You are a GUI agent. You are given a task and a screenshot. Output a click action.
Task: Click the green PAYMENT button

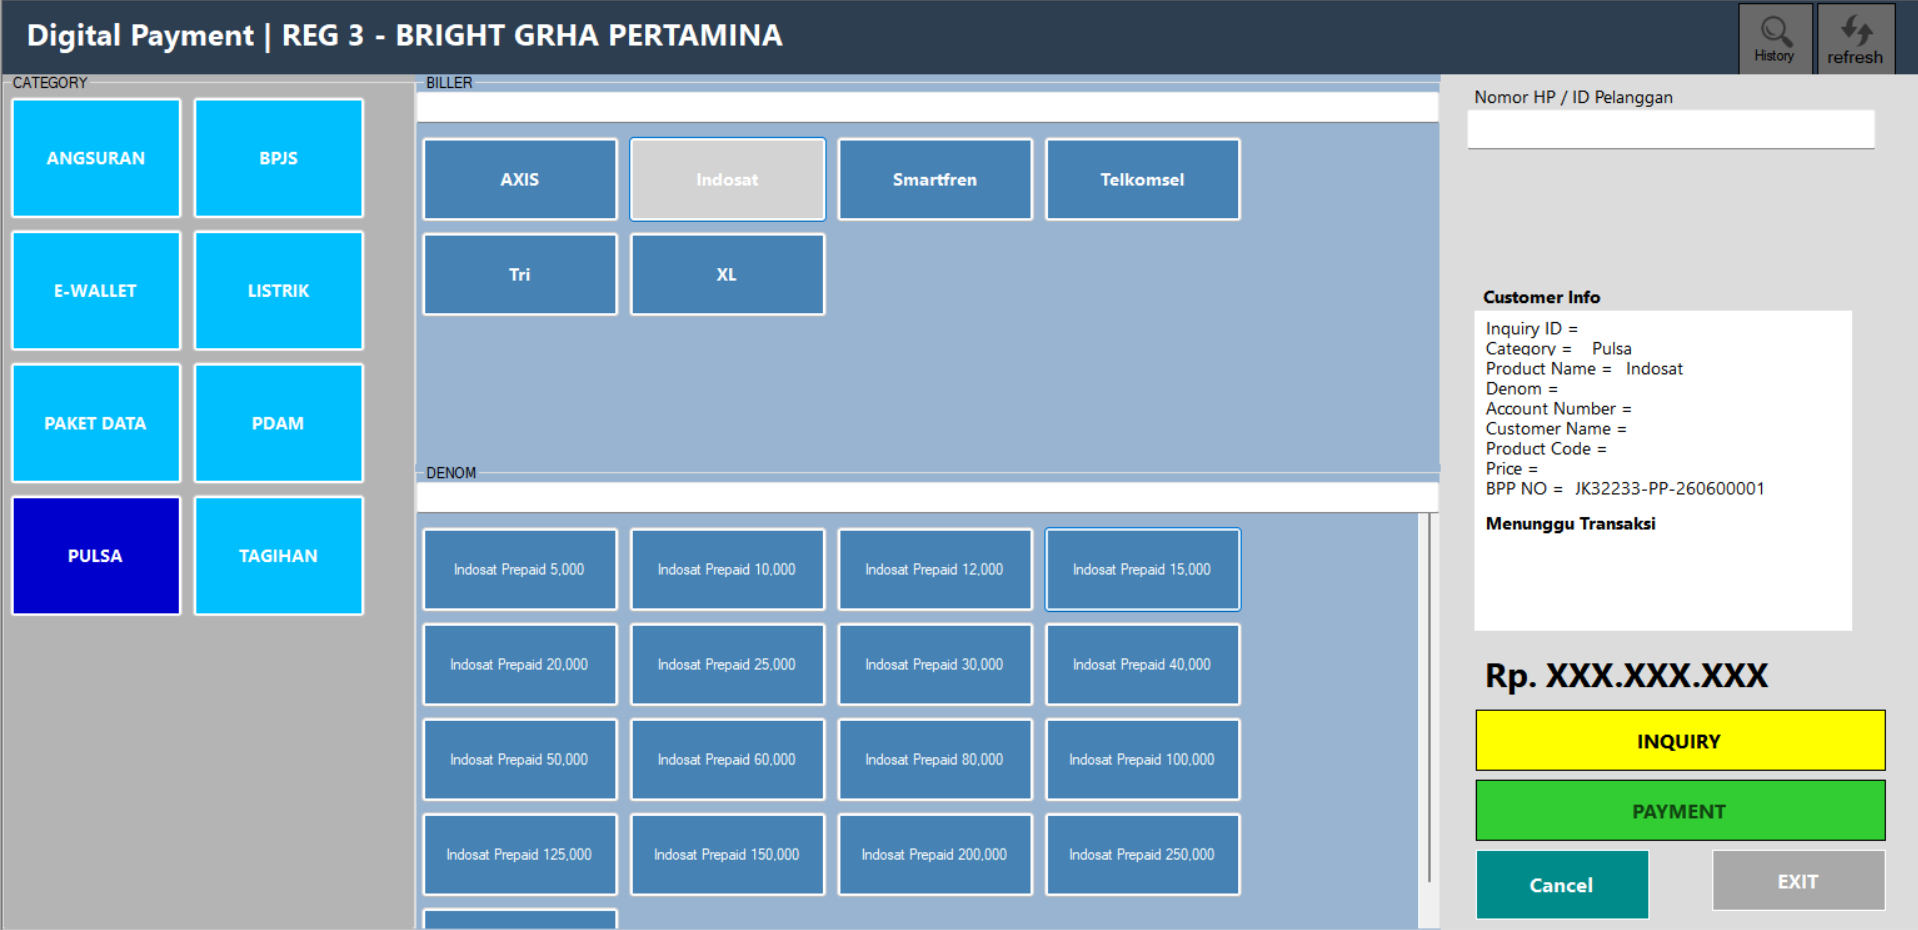1680,810
